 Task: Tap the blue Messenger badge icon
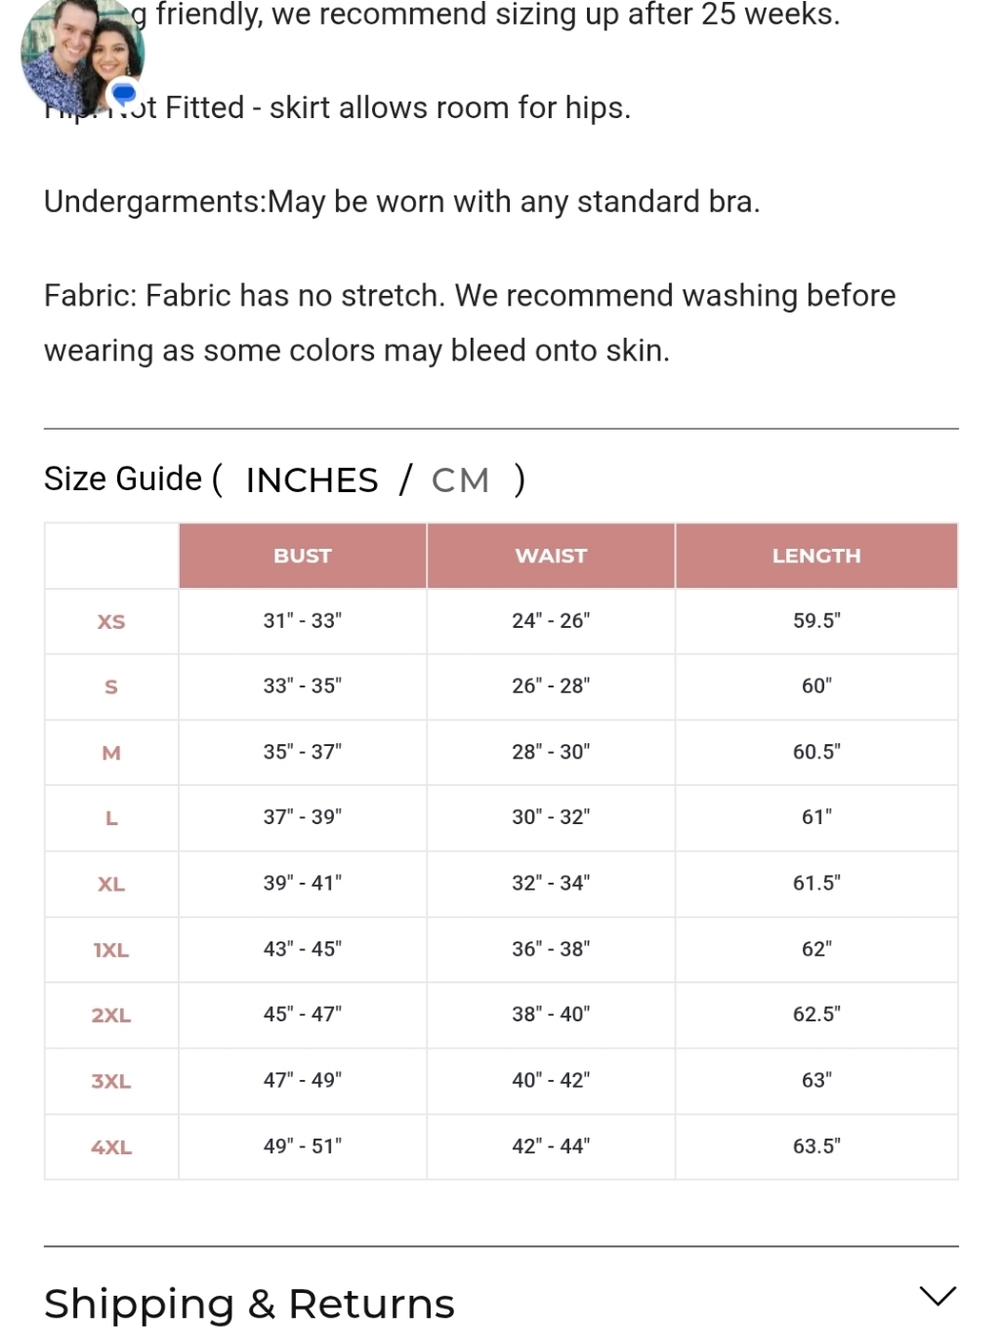pos(123,94)
